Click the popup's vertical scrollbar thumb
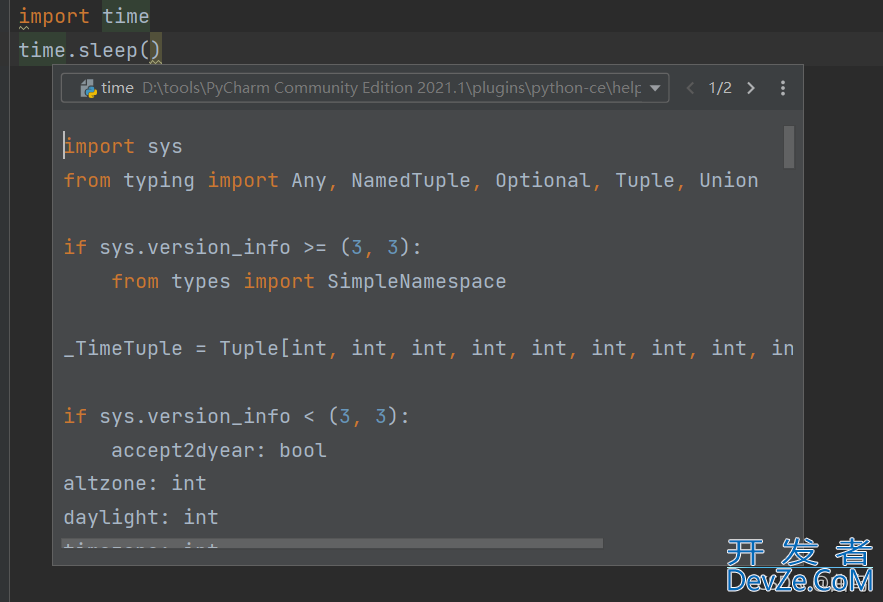 pos(789,147)
